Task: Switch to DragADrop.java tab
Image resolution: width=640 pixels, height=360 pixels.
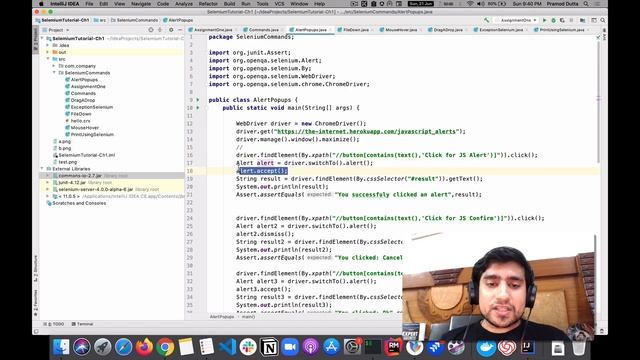Action: point(447,30)
